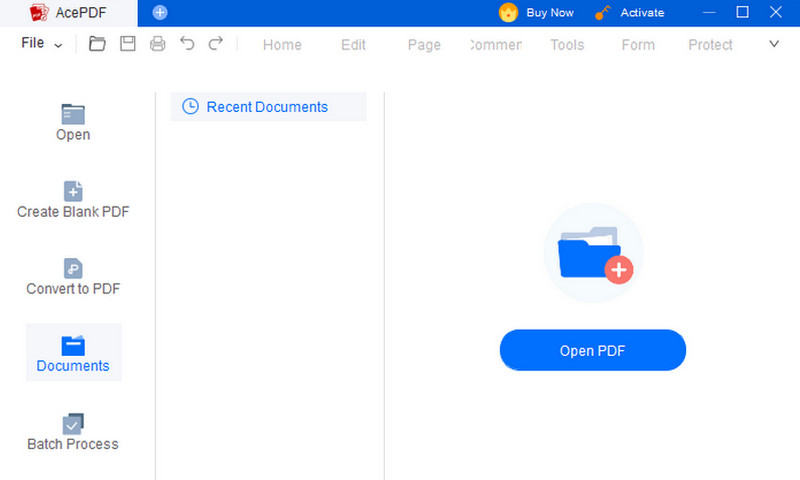Minimize the AcePDF window
The width and height of the screenshot is (800, 480).
(x=709, y=13)
